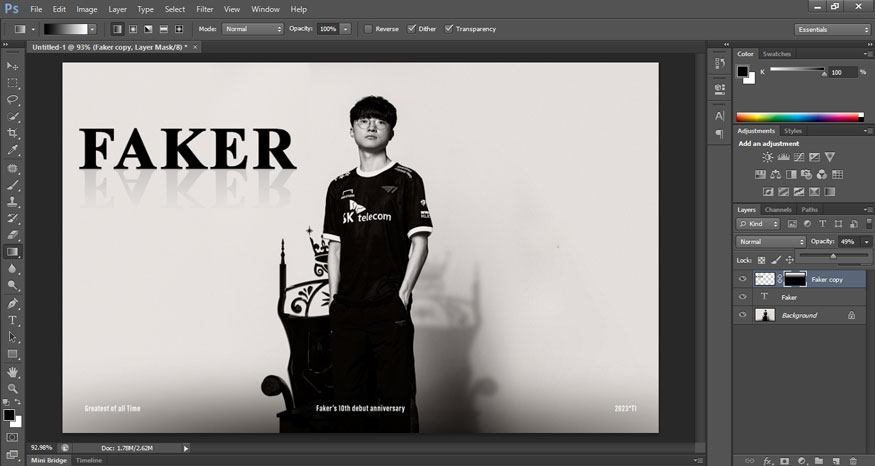
Task: Select the Brush tool
Action: pyautogui.click(x=12, y=185)
